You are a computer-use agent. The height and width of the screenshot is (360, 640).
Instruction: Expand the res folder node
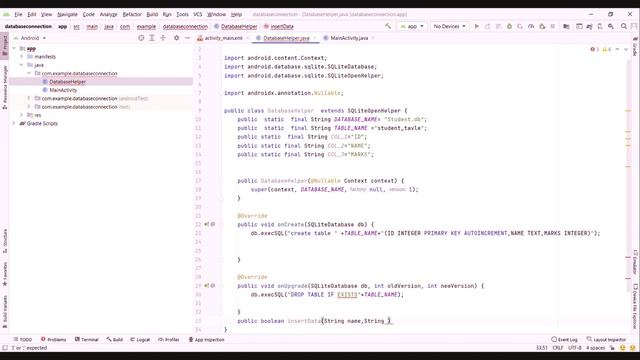(x=22, y=115)
